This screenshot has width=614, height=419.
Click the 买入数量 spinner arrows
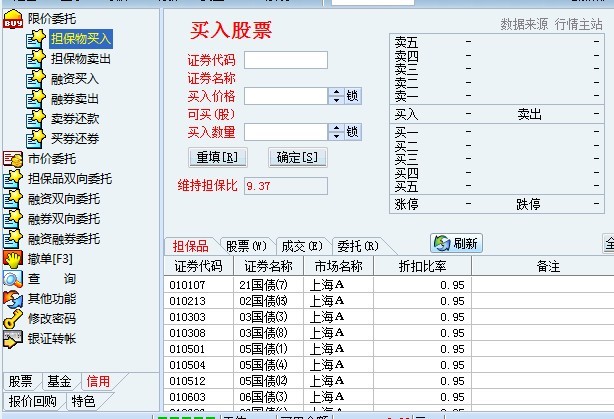(336, 132)
